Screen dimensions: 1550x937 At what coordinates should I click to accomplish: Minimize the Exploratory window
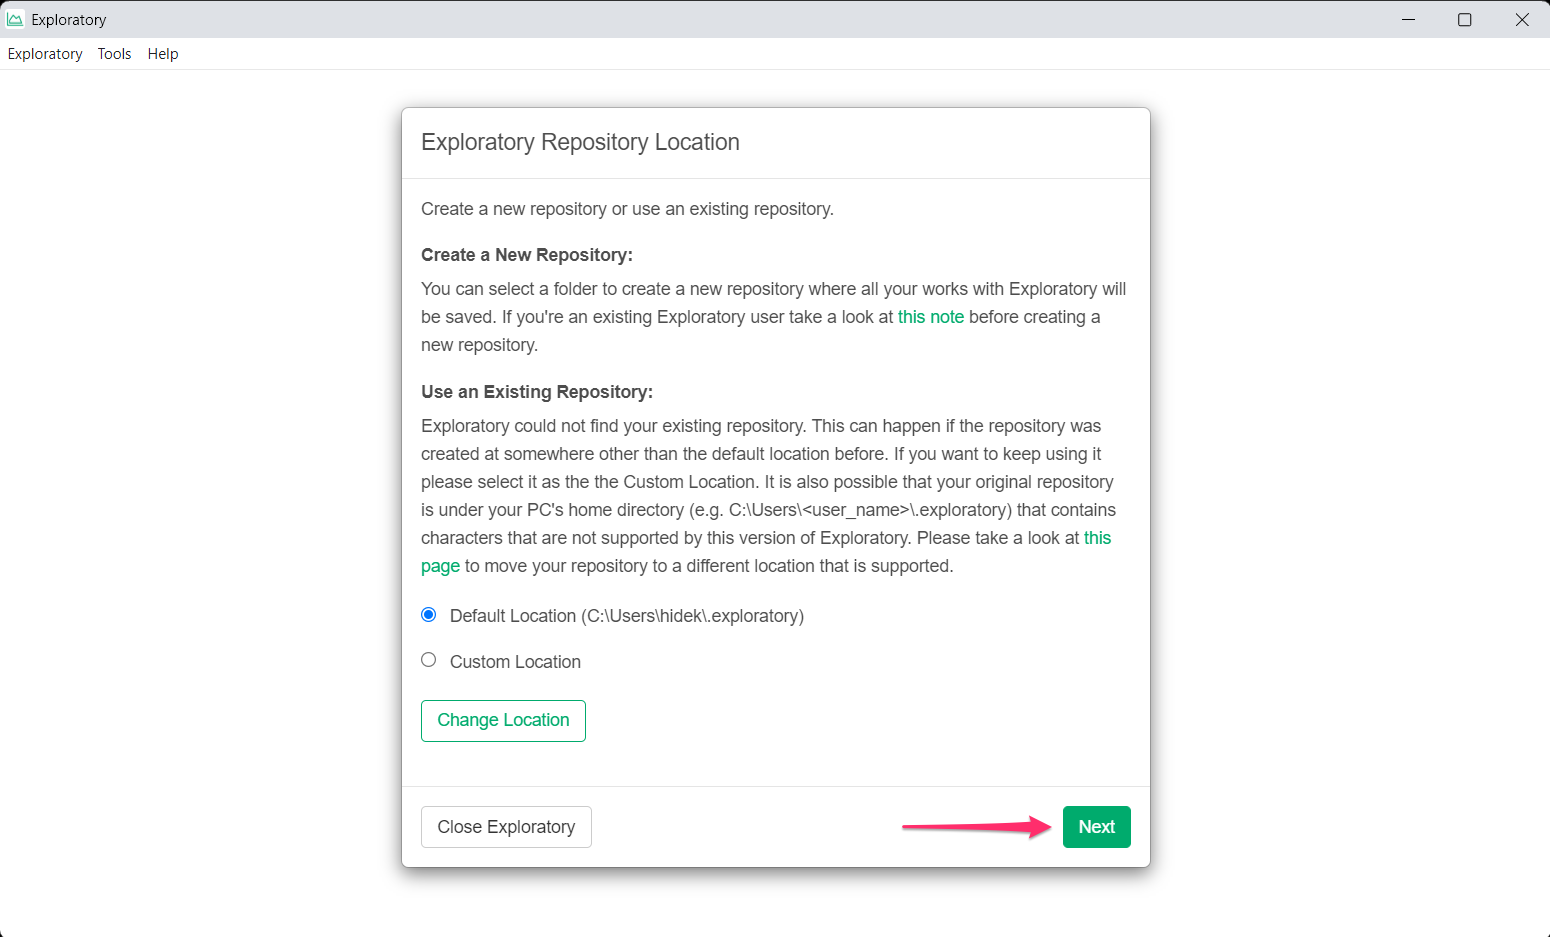(1408, 19)
